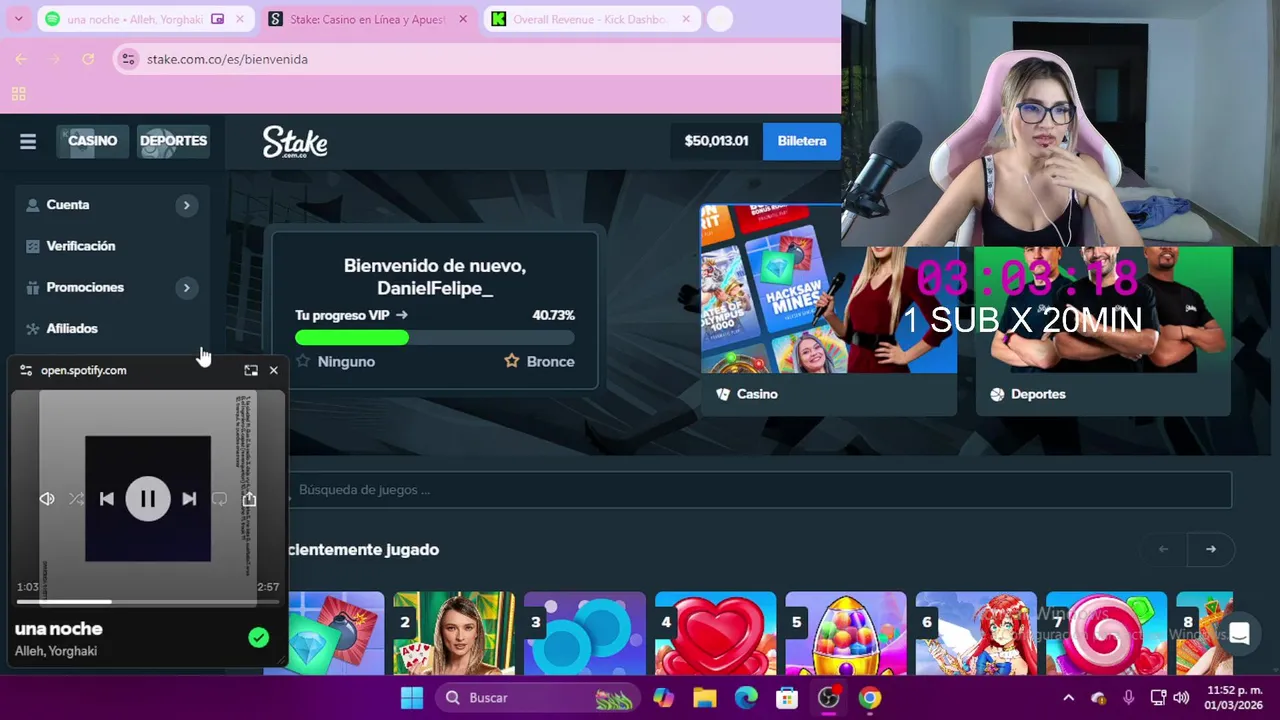Open the browser apps grid icon
Screen dimensions: 1280x720
point(18,94)
